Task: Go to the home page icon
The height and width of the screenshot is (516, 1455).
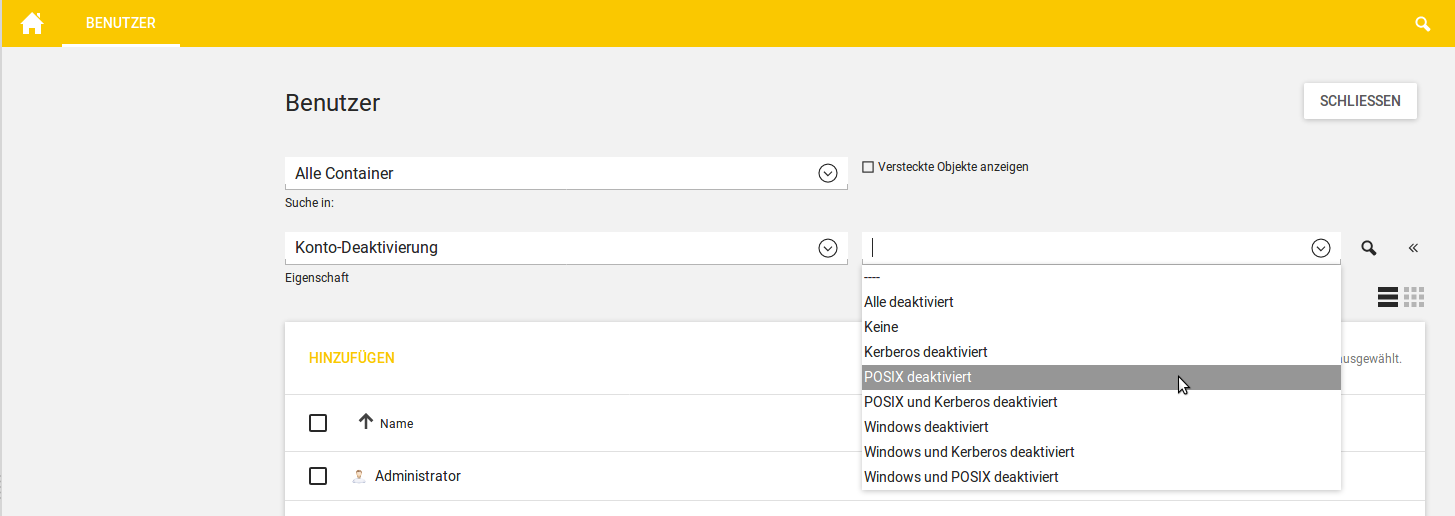Action: click(32, 23)
